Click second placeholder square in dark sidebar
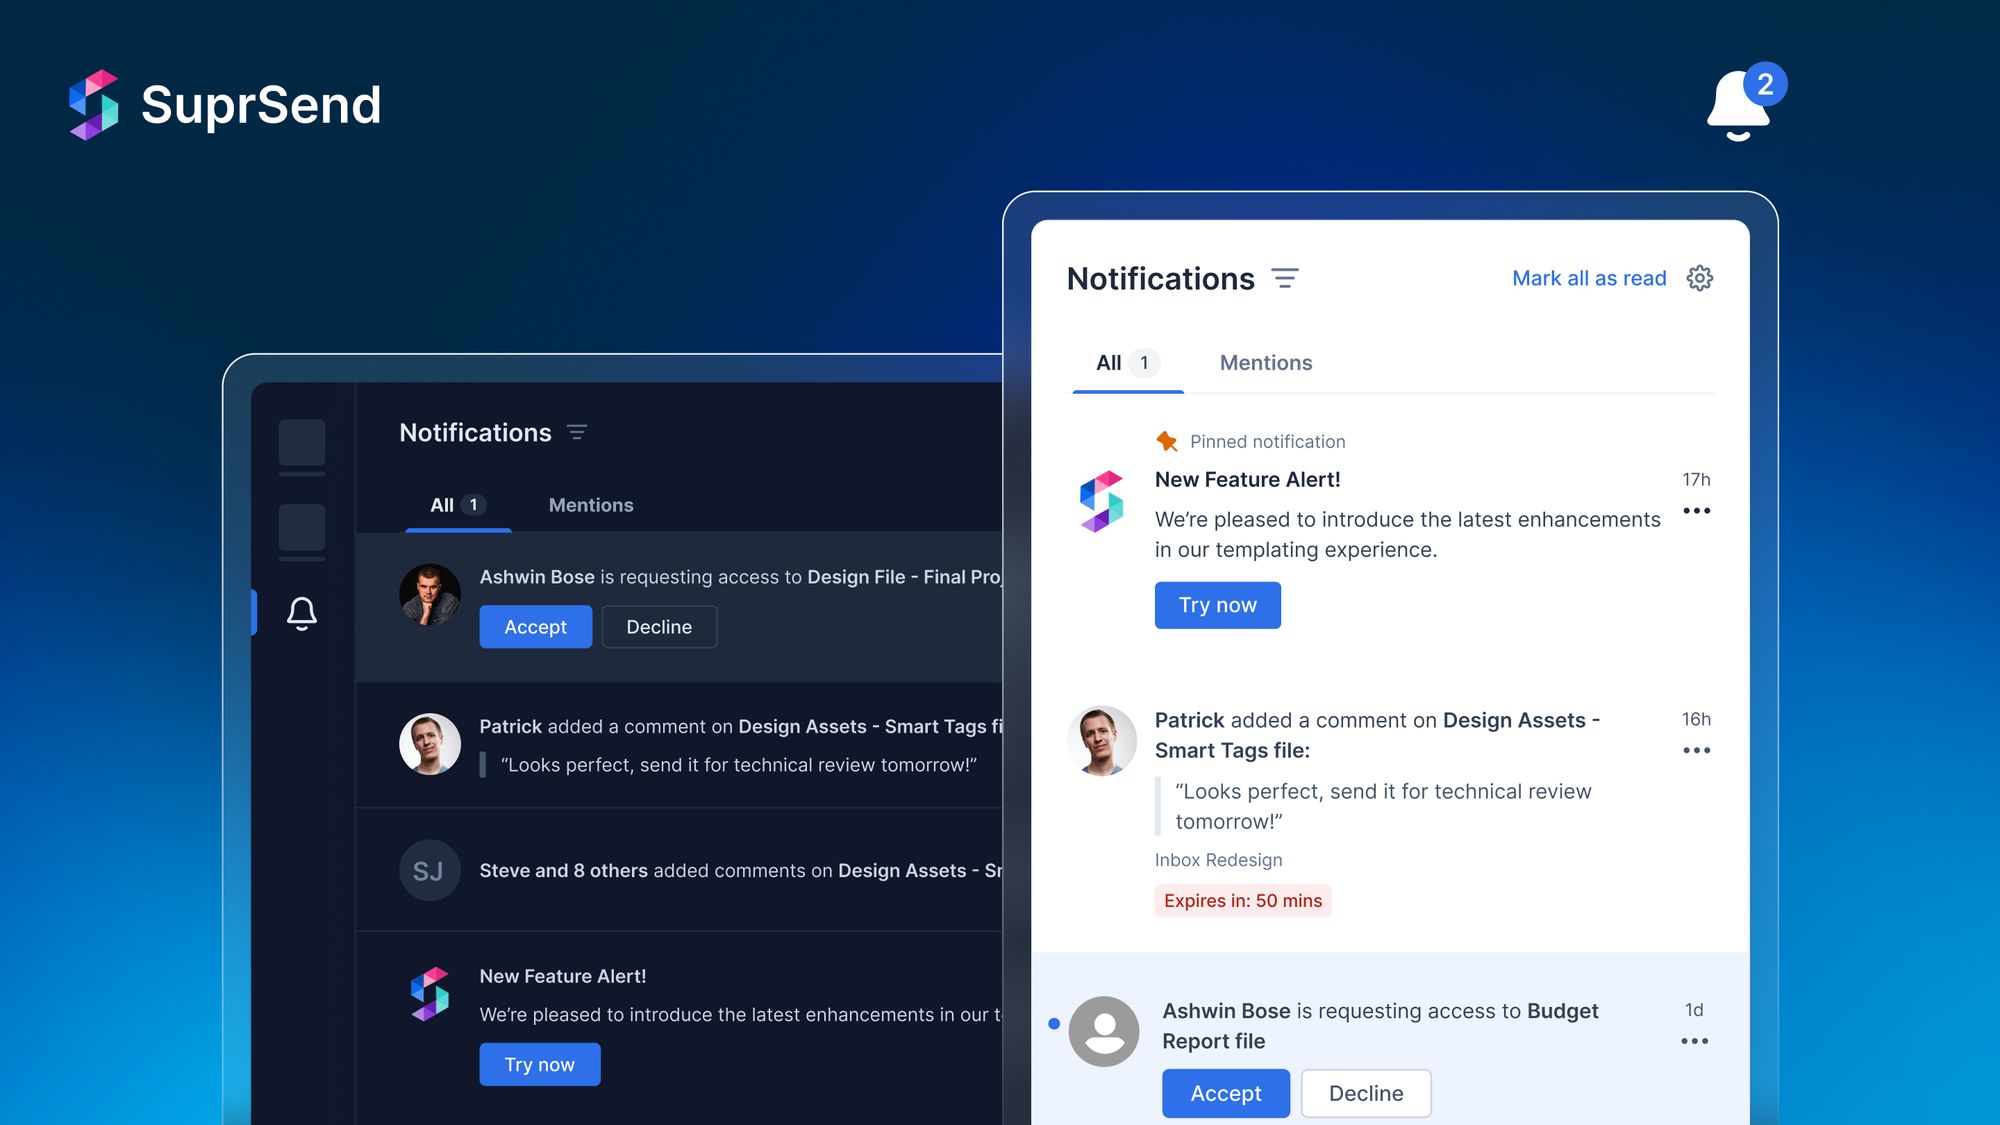The height and width of the screenshot is (1125, 2000). click(x=301, y=527)
